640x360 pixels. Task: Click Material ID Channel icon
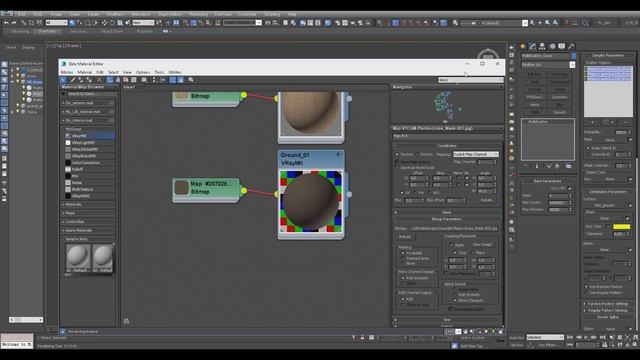[x=144, y=80]
